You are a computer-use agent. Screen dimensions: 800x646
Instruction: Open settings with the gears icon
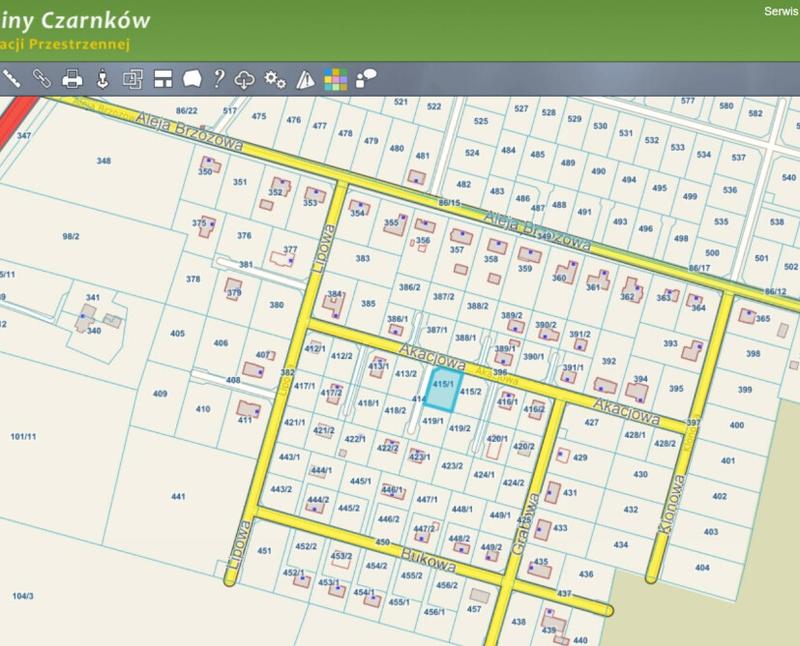click(x=275, y=77)
